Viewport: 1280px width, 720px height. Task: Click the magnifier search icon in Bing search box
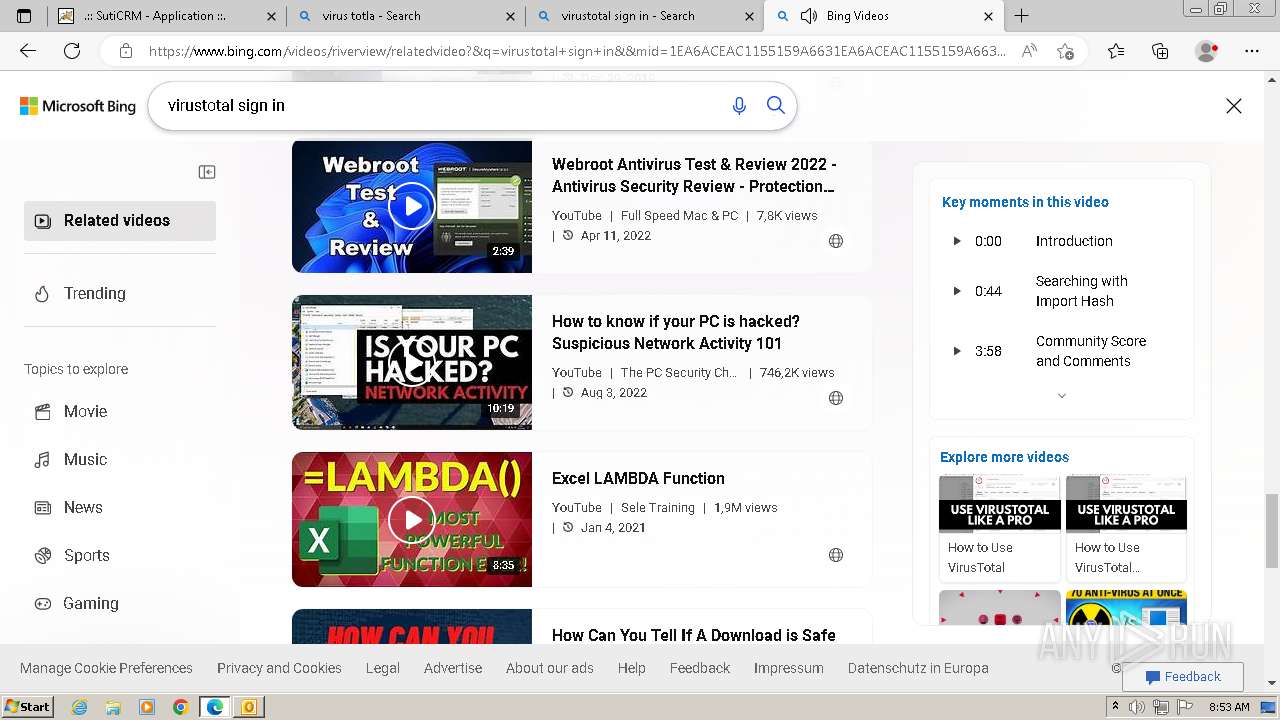(776, 105)
